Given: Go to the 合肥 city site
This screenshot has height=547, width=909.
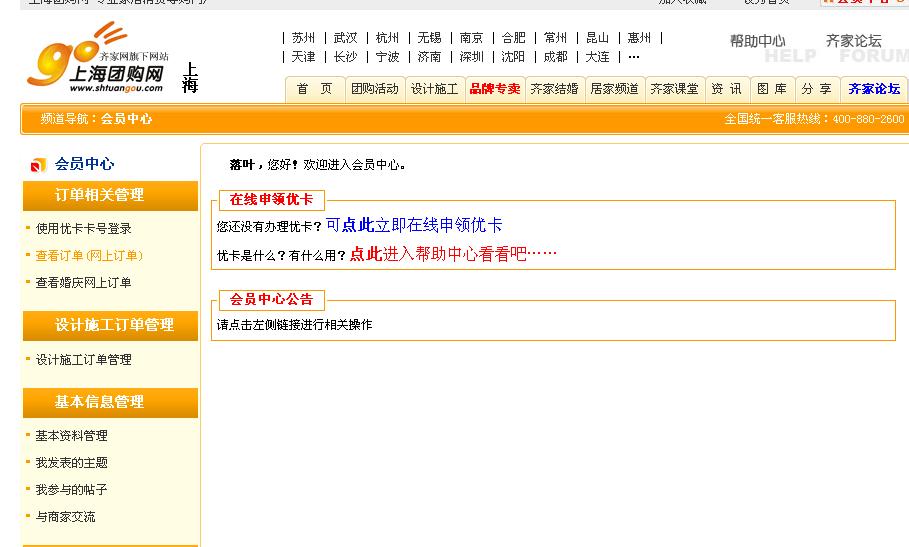Looking at the screenshot, I should pyautogui.click(x=514, y=38).
